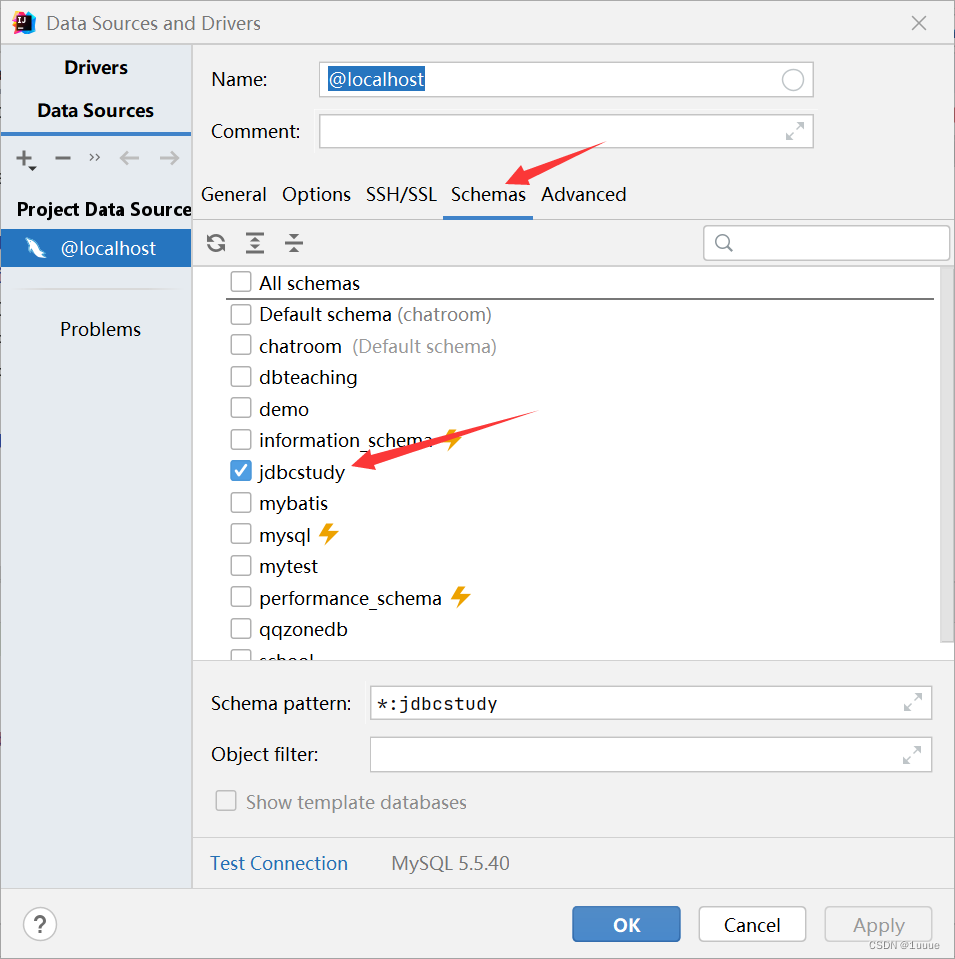The image size is (955, 959).
Task: Check the mybatis schema checkbox
Action: point(240,502)
